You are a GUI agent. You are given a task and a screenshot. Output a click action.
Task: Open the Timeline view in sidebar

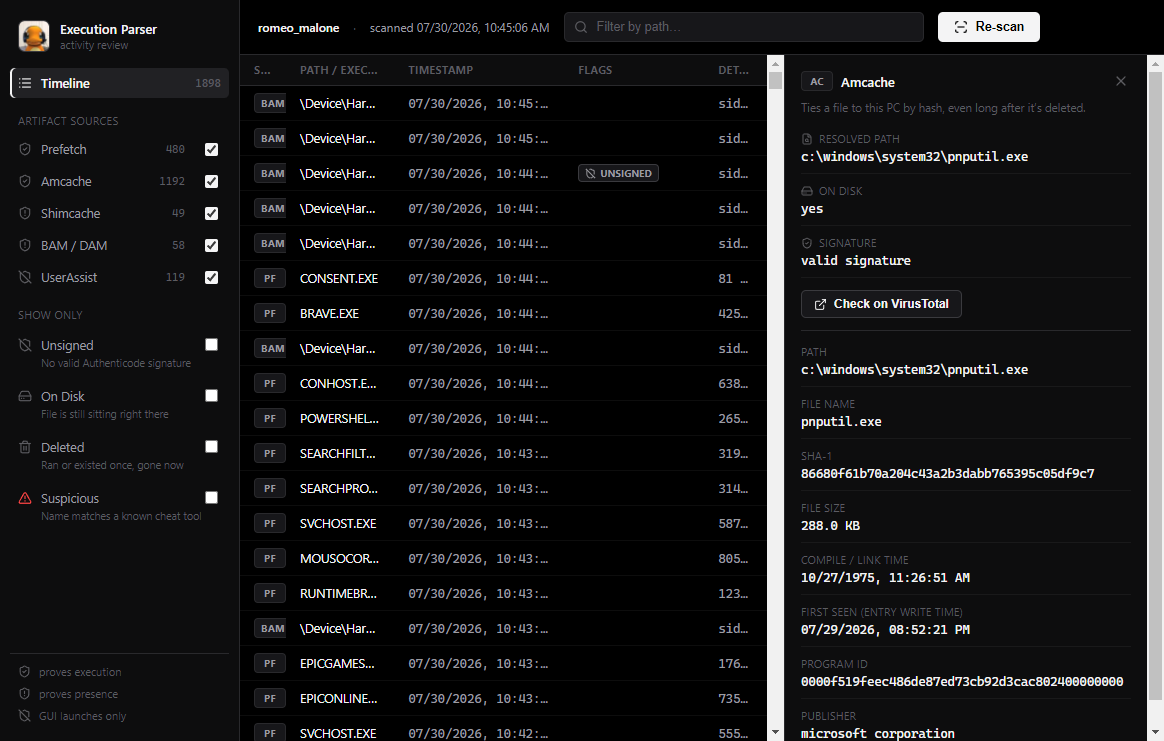tap(120, 83)
